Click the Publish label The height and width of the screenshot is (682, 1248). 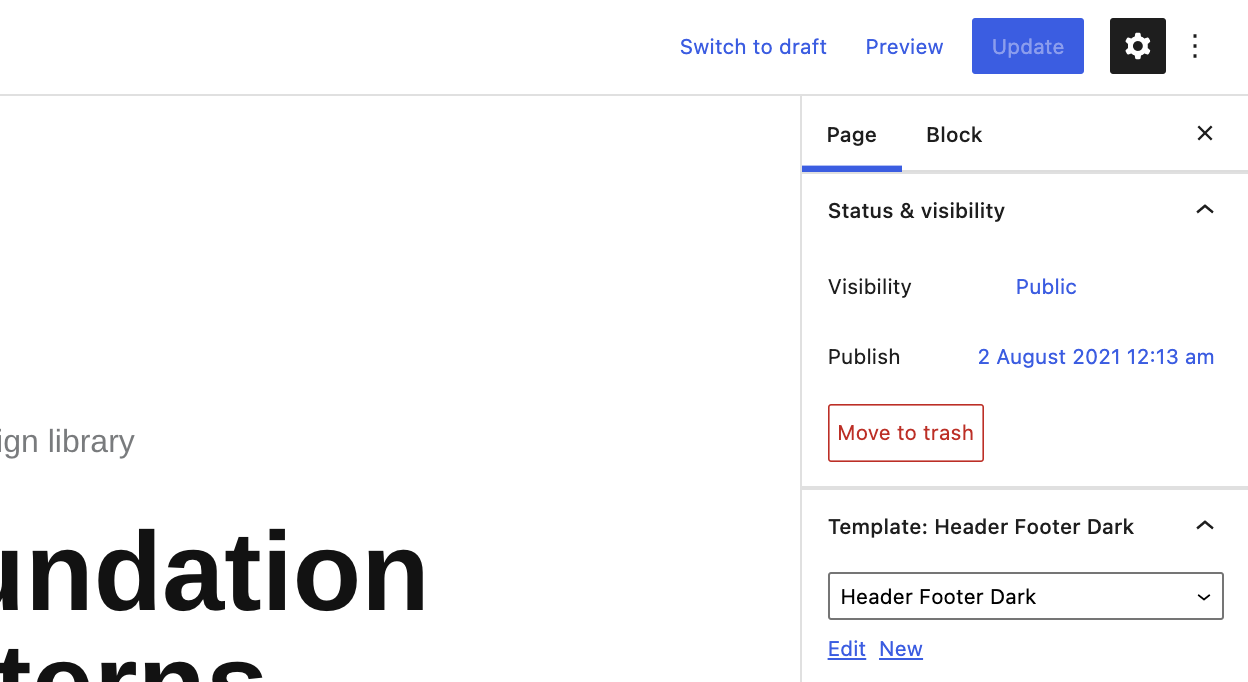point(864,357)
